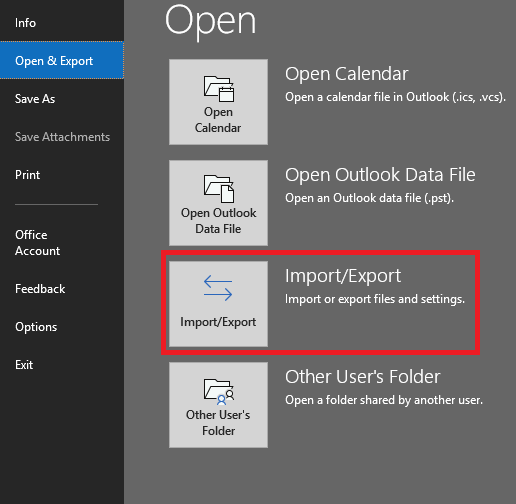
Task: Click the Open Calendar heading text
Action: pyautogui.click(x=347, y=74)
